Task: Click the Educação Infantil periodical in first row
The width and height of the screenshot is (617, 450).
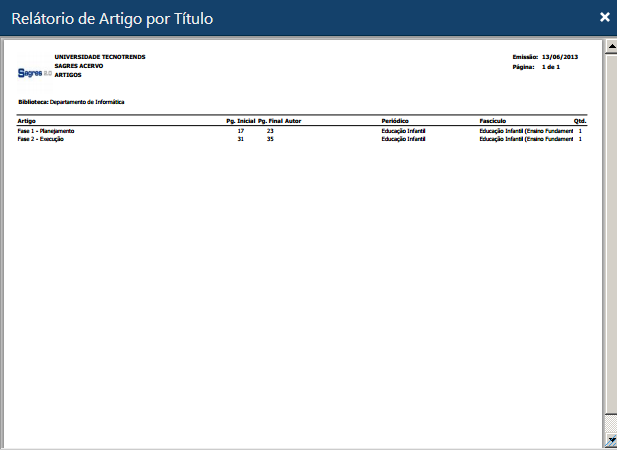Action: [404, 131]
